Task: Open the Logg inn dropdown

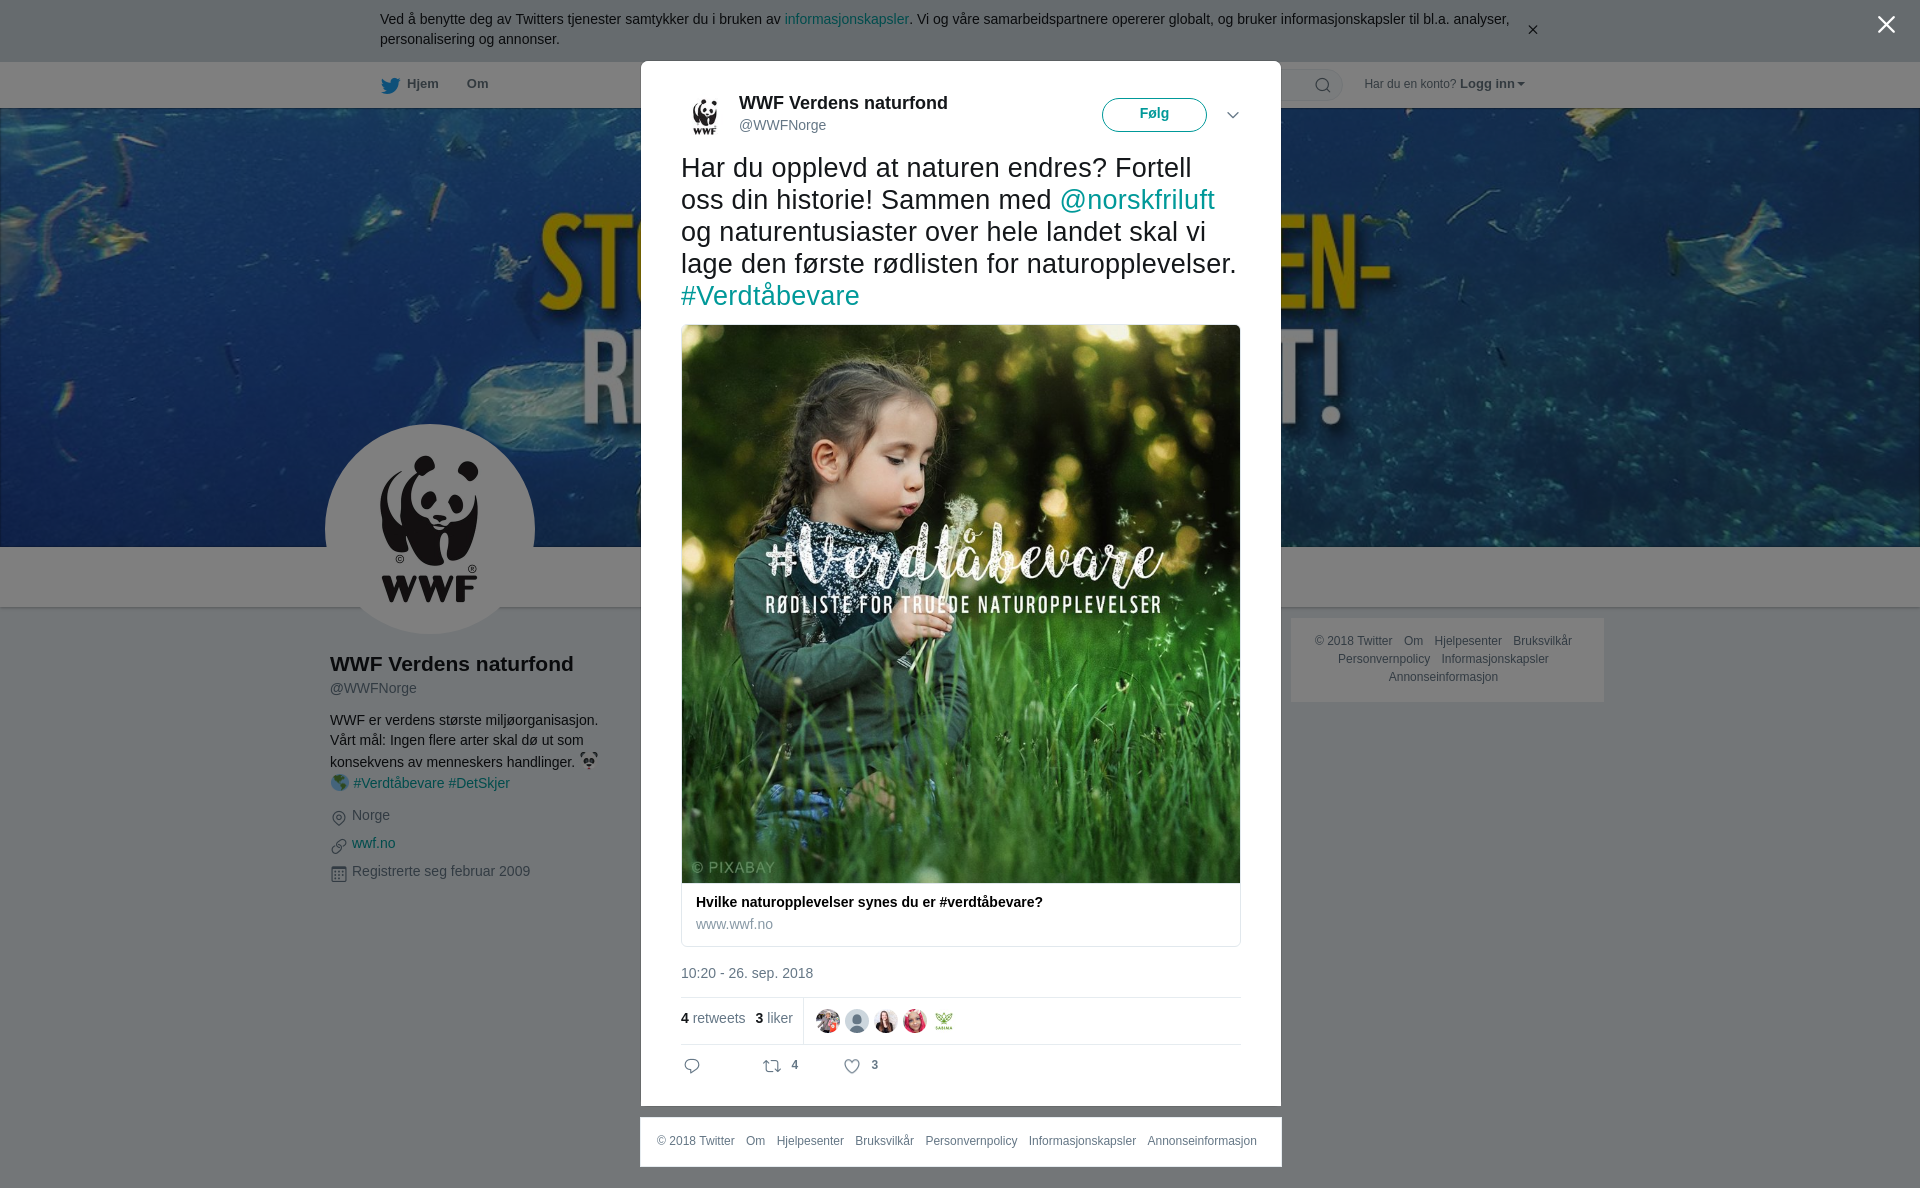Action: click(1492, 84)
